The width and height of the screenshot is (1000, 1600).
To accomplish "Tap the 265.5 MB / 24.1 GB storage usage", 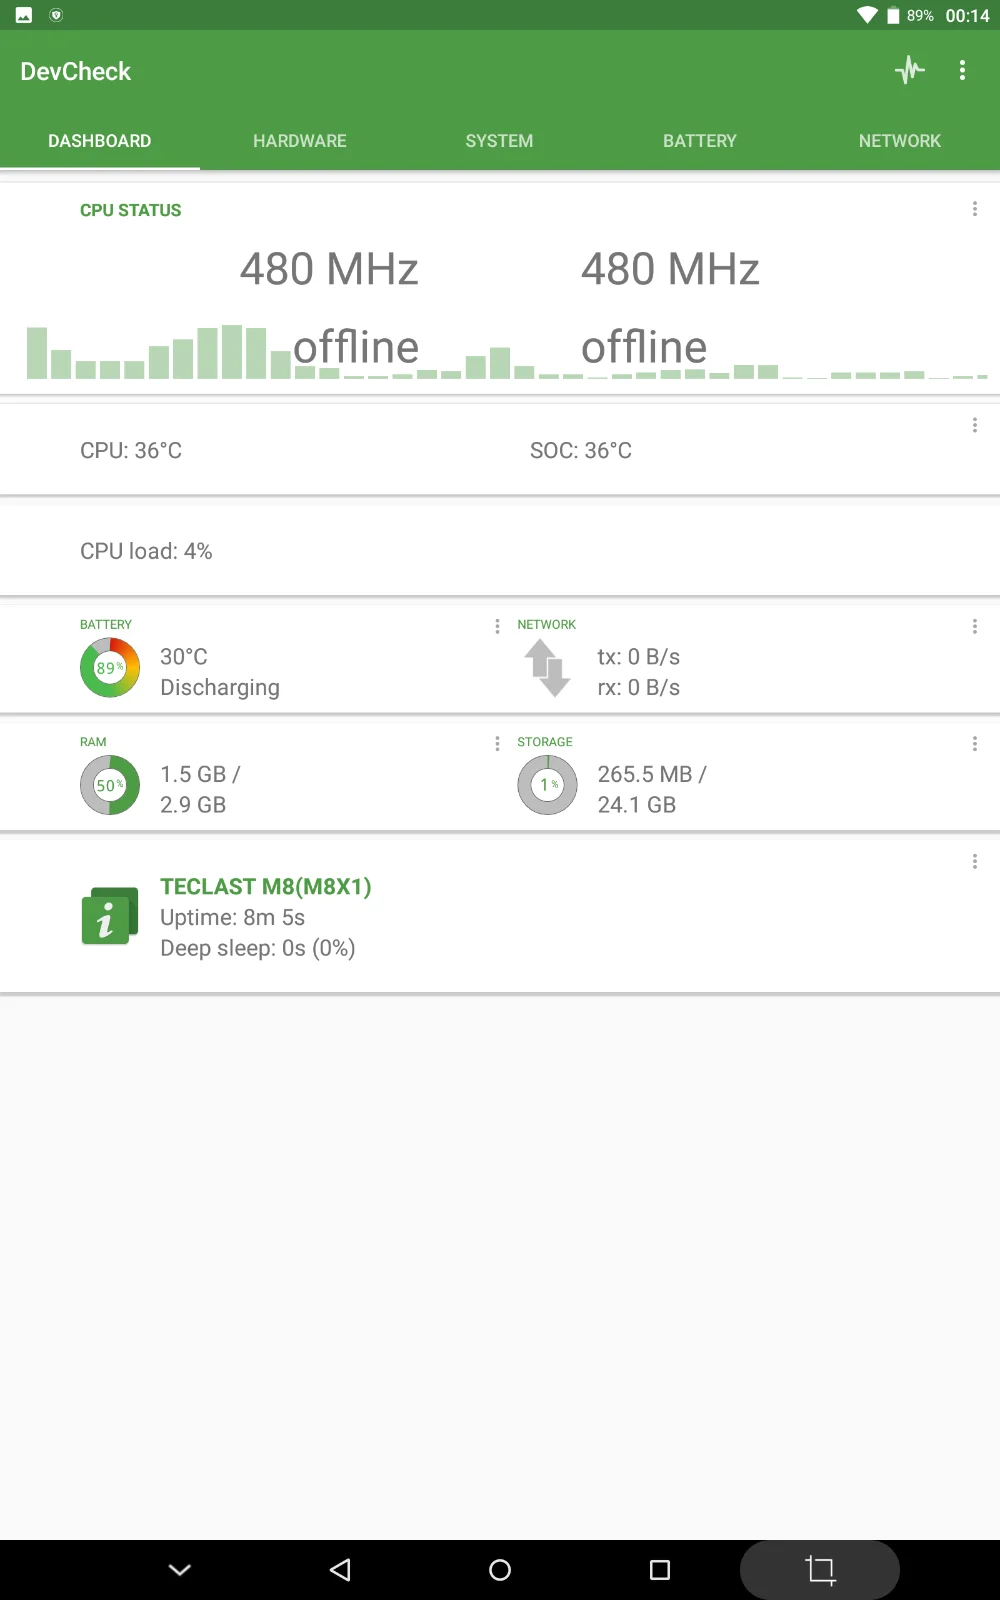I will point(652,789).
